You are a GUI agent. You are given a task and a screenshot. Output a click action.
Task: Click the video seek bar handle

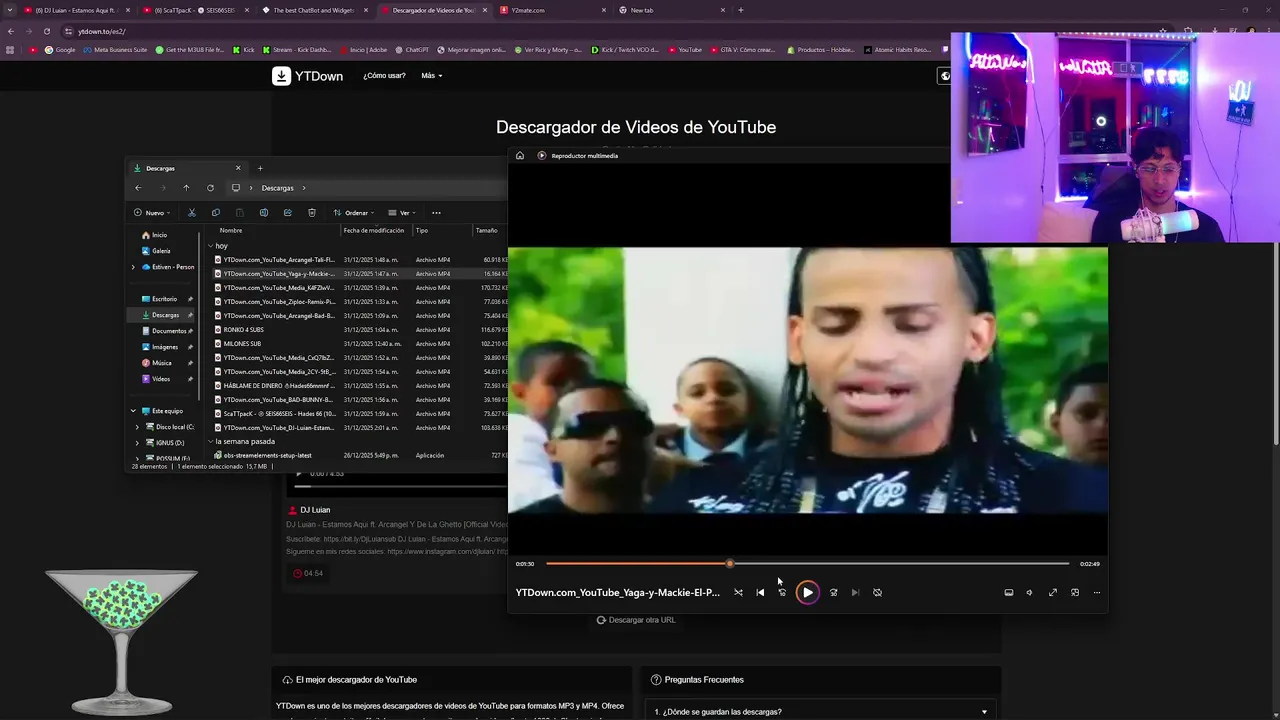coord(729,564)
